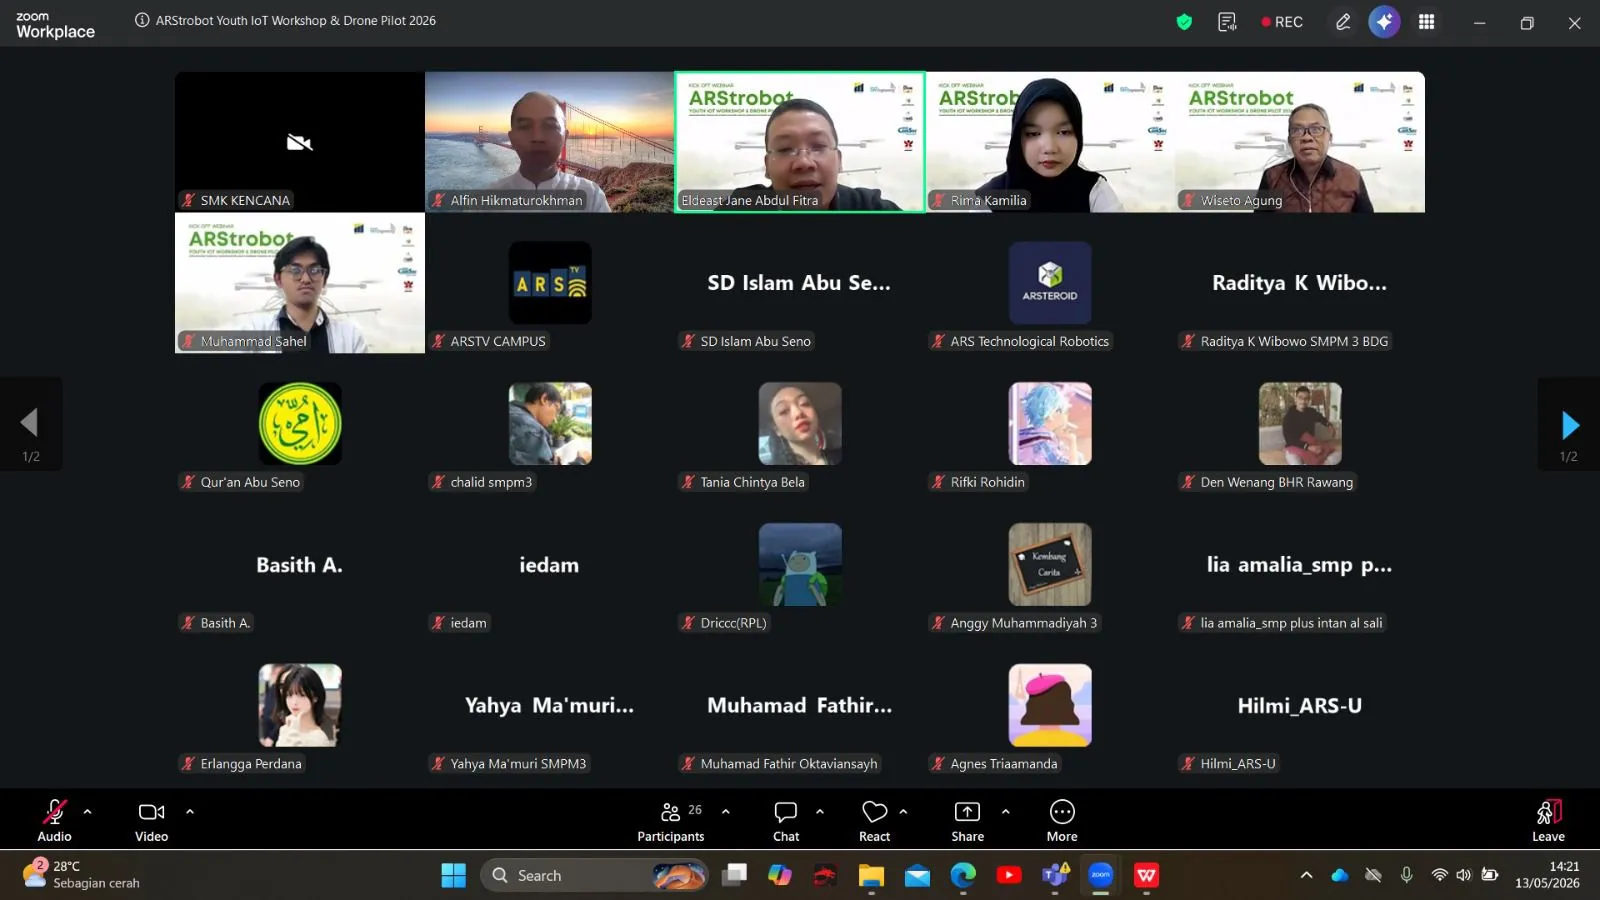Open the clock and date 14:21
The width and height of the screenshot is (1600, 900).
(x=1548, y=875)
